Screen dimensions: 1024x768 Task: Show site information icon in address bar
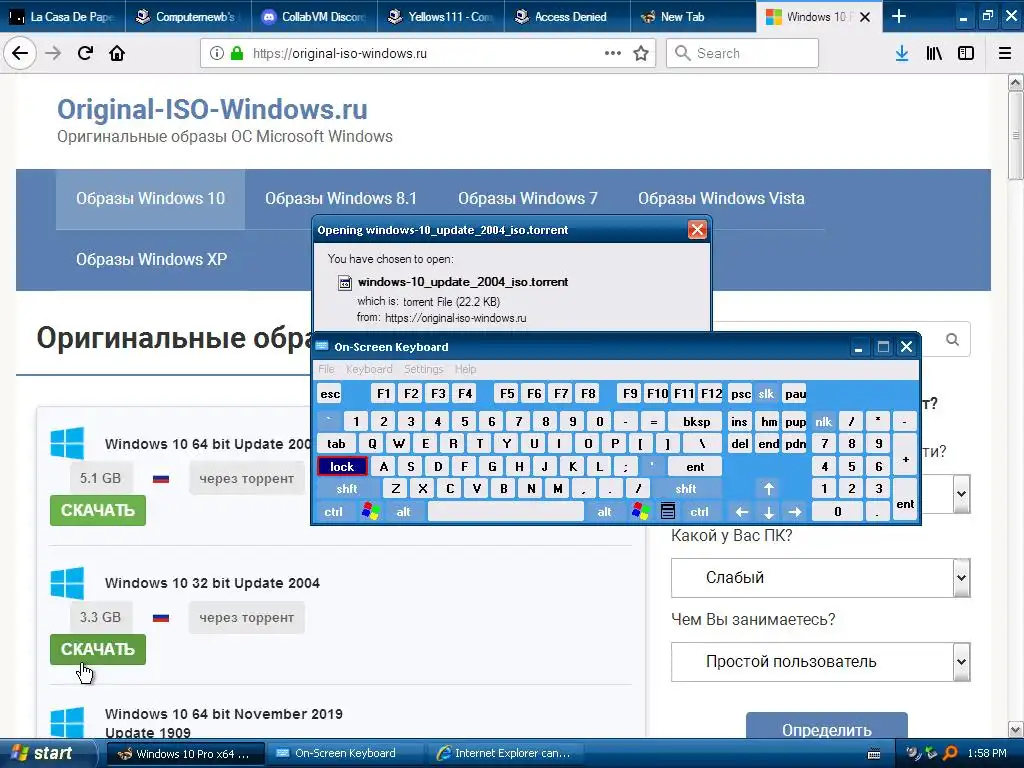point(217,53)
